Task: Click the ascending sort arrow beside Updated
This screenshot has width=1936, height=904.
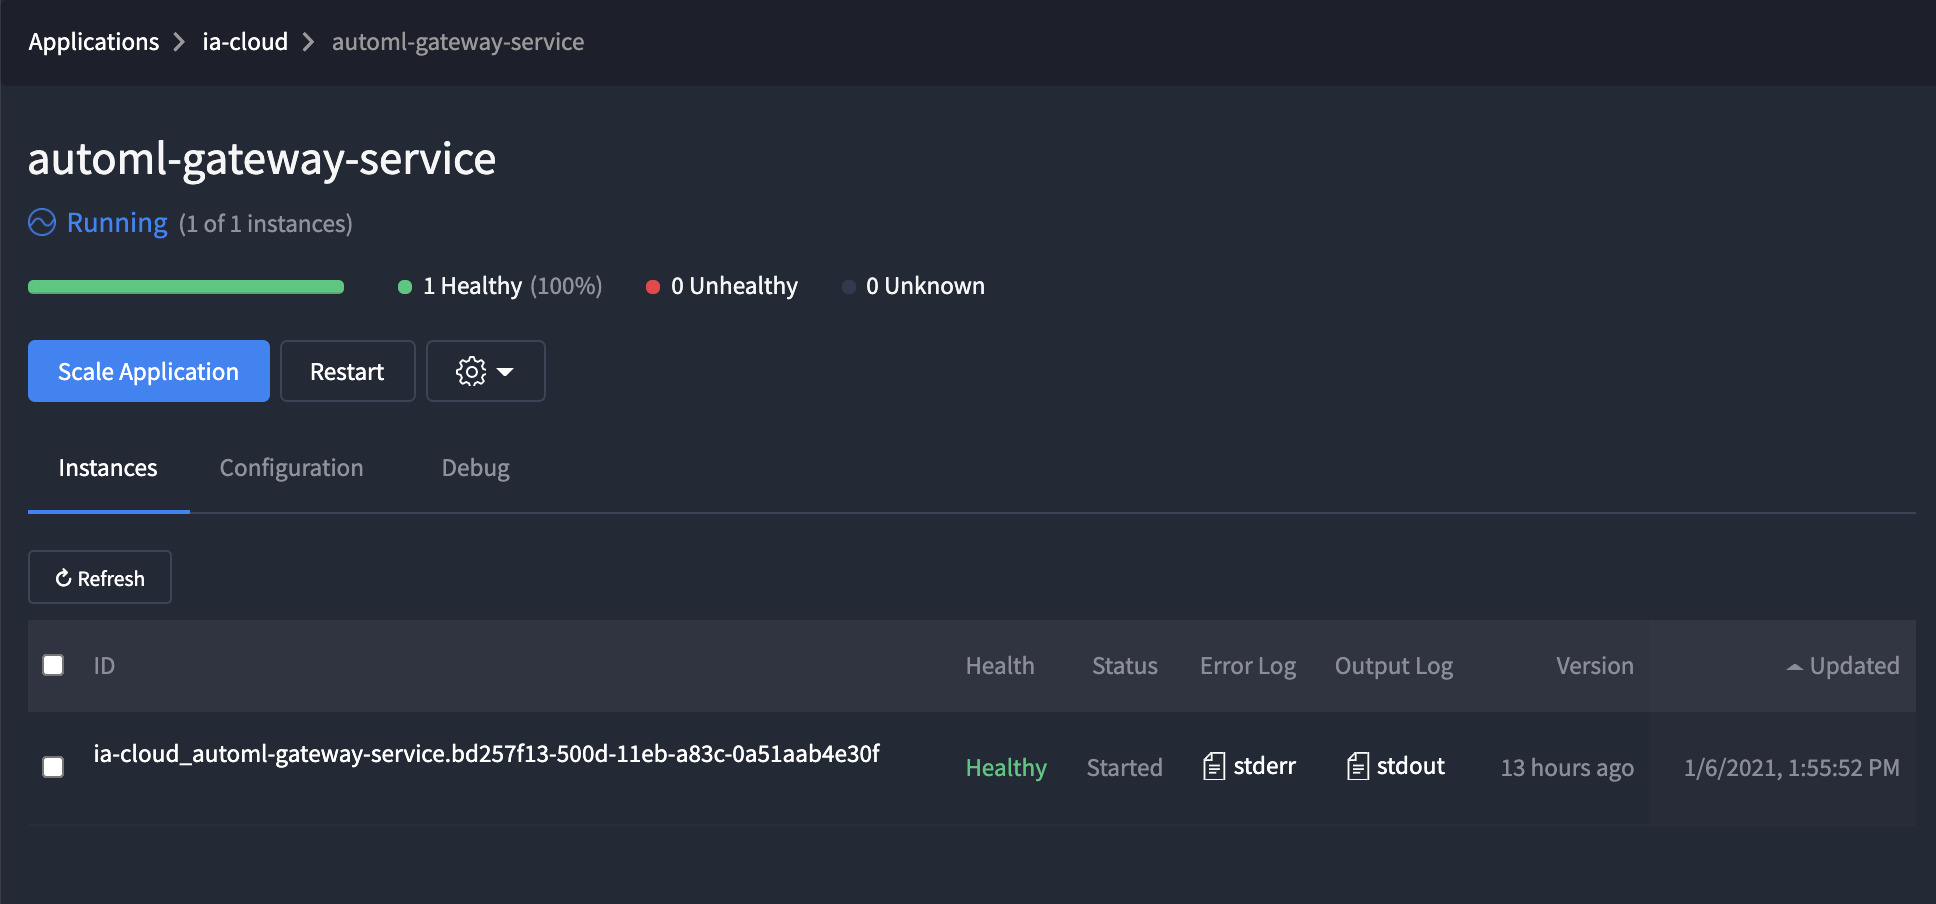Action: coord(1795,667)
